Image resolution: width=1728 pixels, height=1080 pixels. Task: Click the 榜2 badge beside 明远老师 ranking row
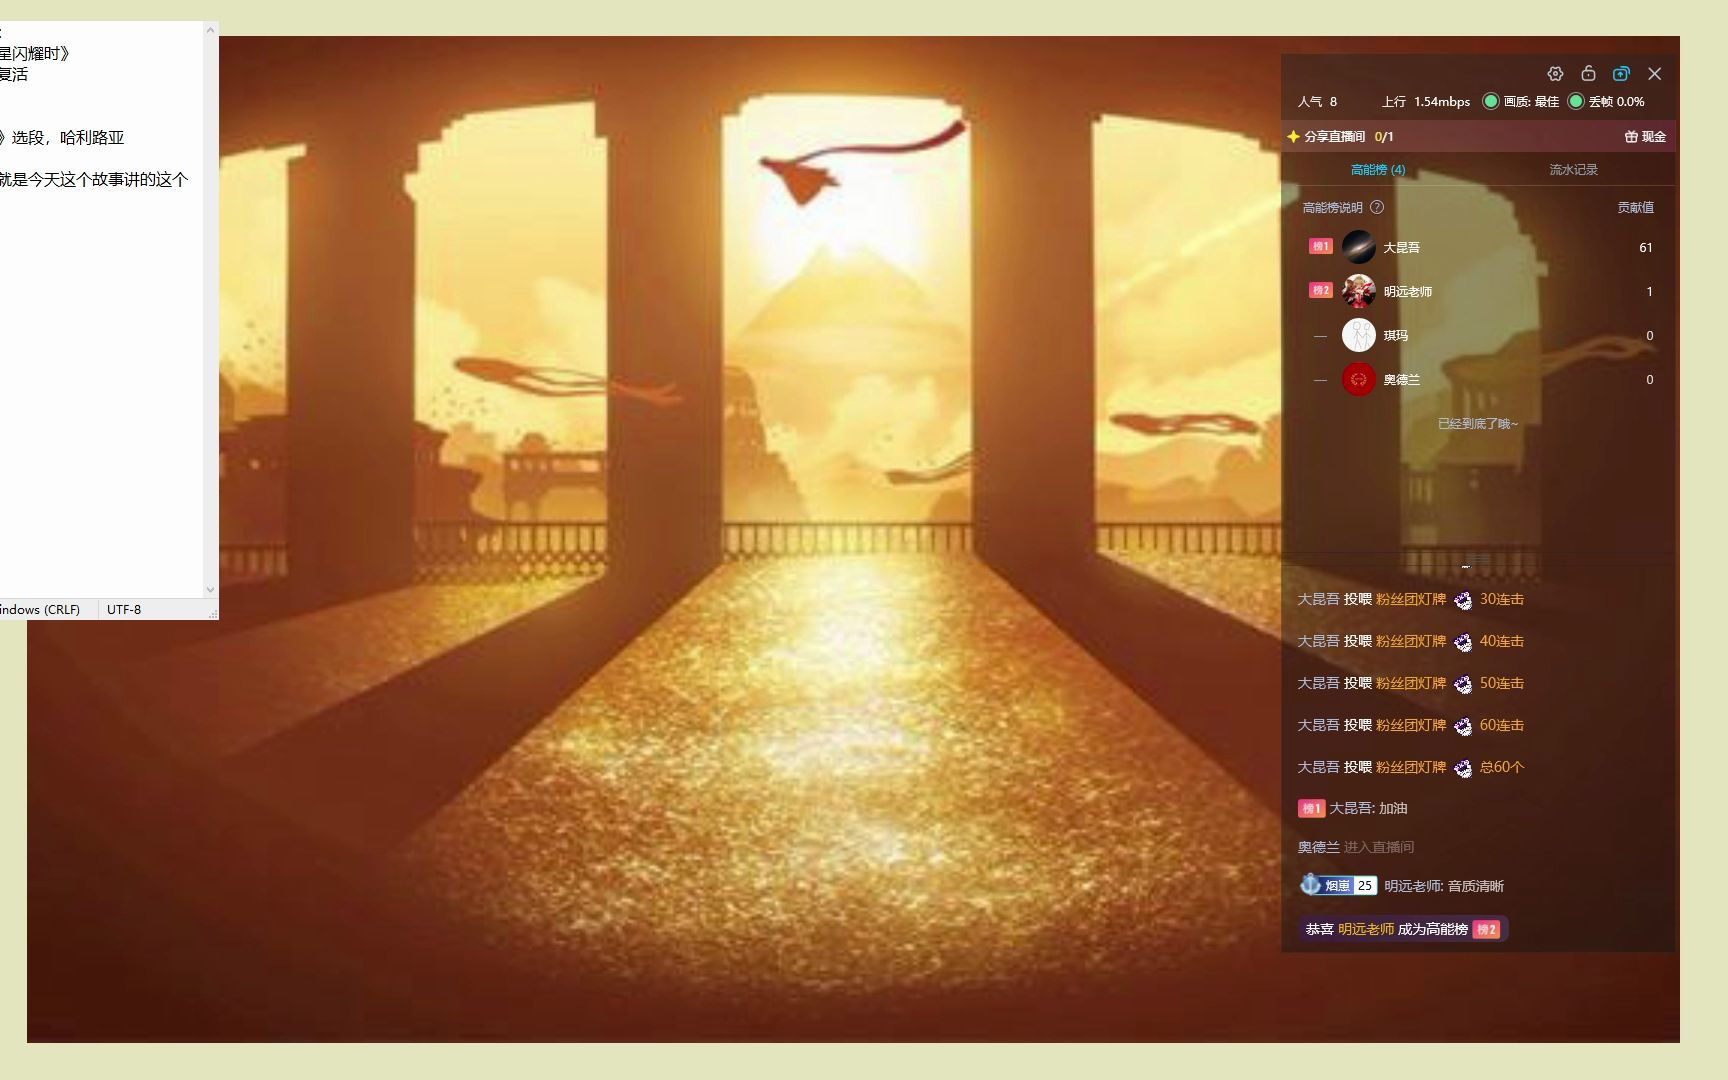tap(1320, 290)
